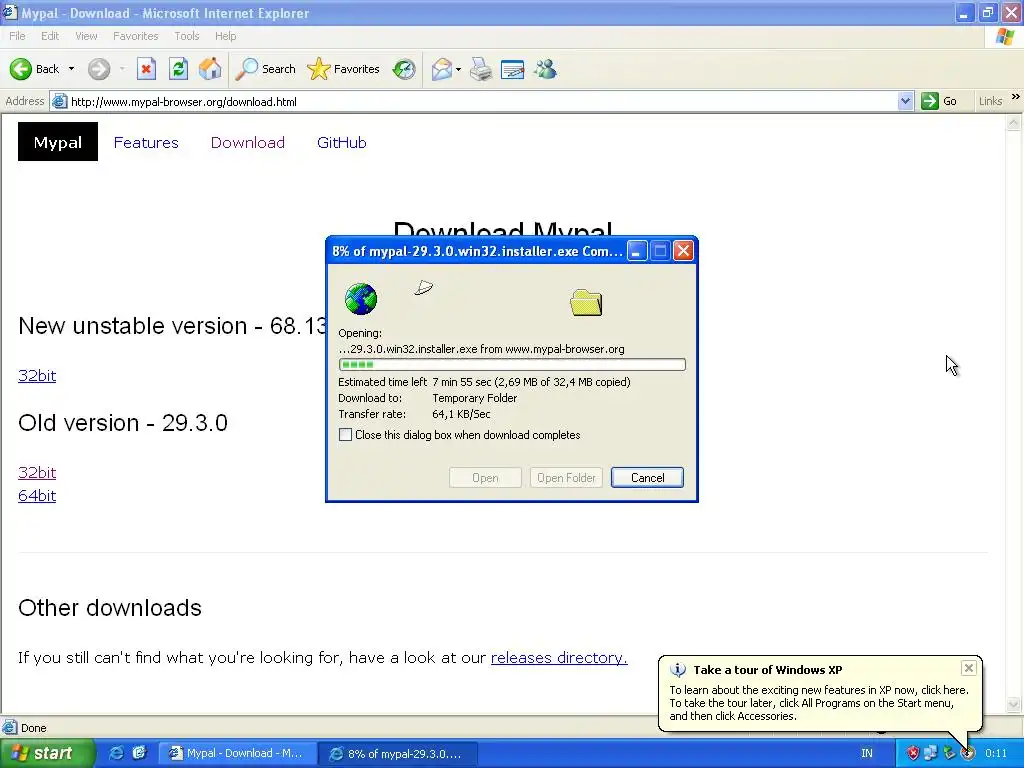
Task: Expand the address bar dropdown arrow
Action: pyautogui.click(x=905, y=101)
